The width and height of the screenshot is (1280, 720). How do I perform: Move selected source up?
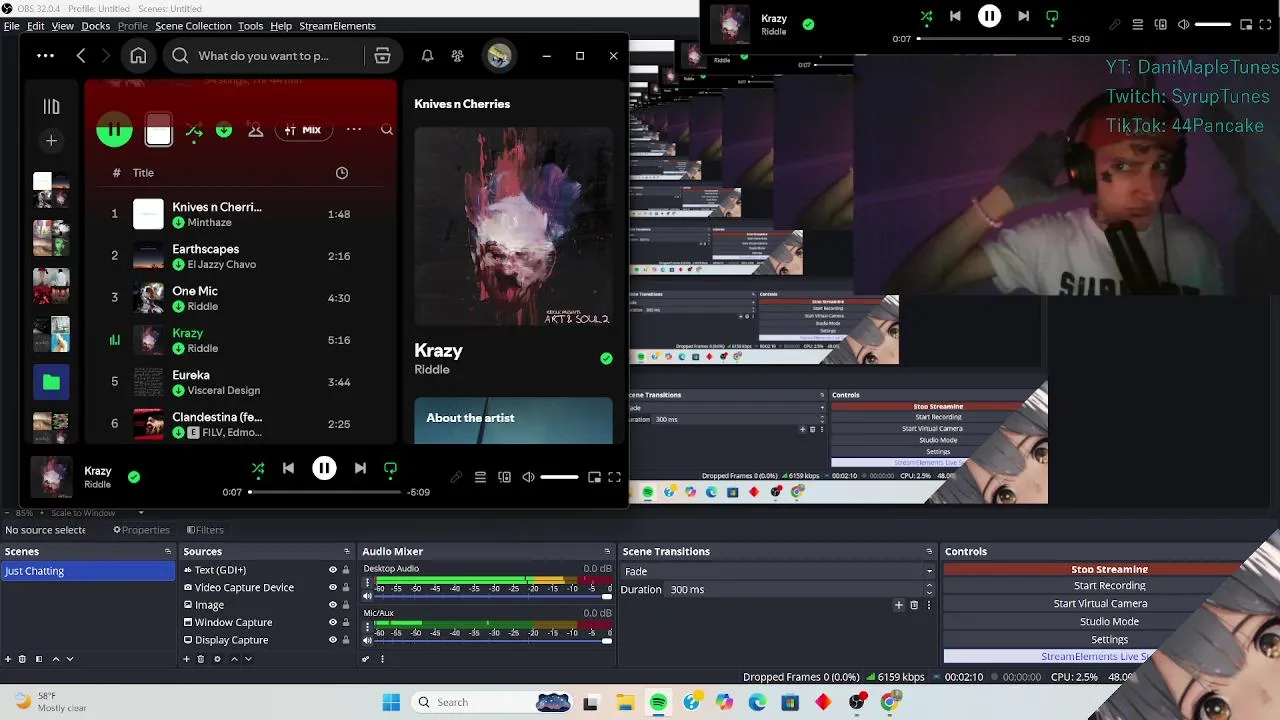(235, 659)
